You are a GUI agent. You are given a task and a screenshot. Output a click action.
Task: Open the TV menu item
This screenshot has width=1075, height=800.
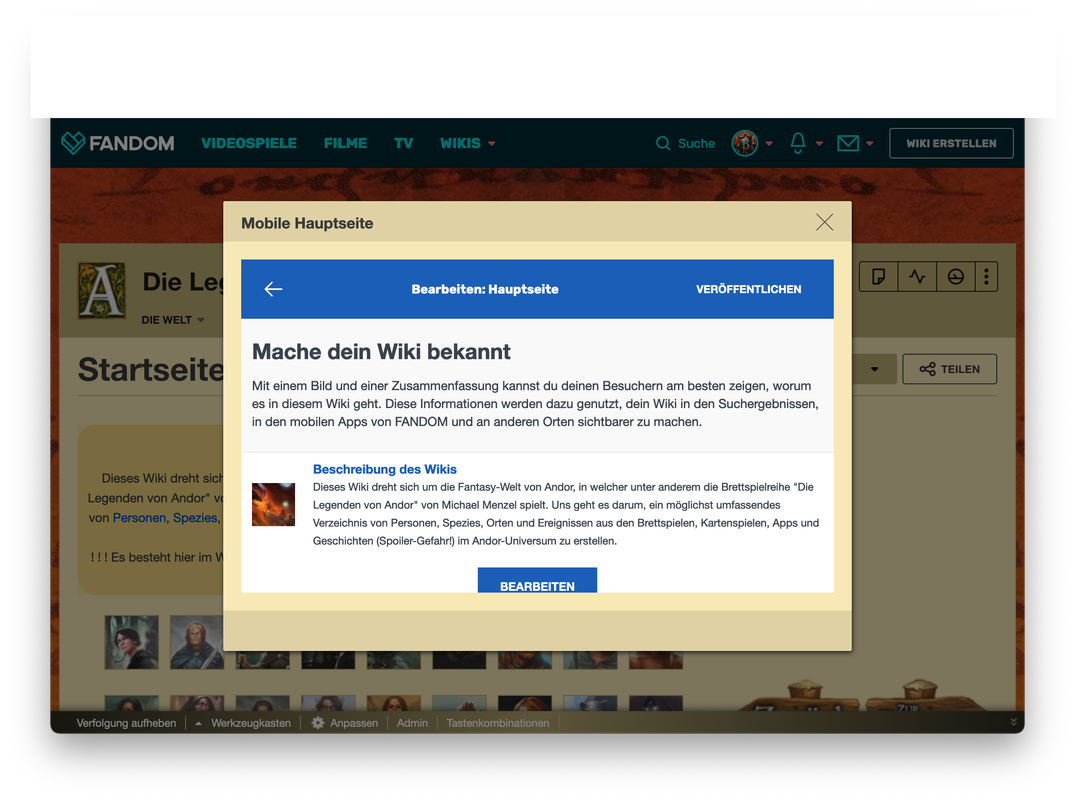pyautogui.click(x=404, y=143)
